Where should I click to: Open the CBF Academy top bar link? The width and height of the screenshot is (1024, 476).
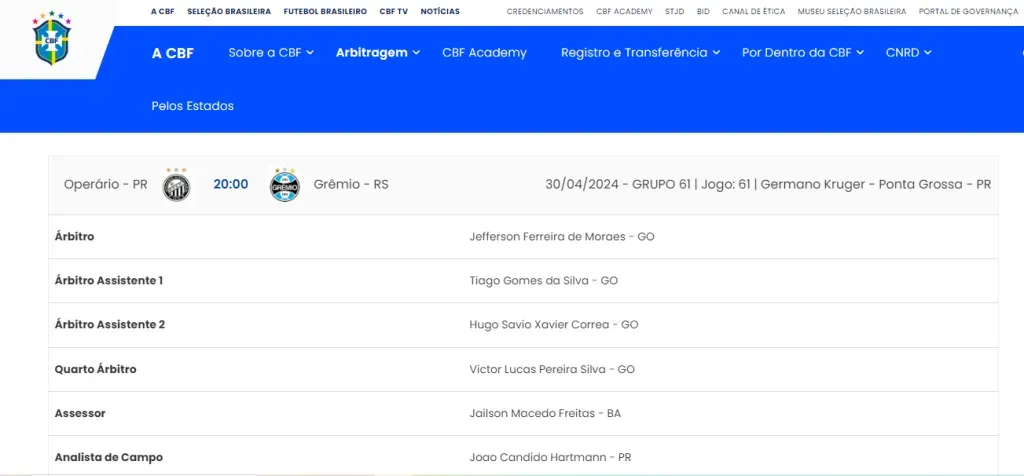624,12
